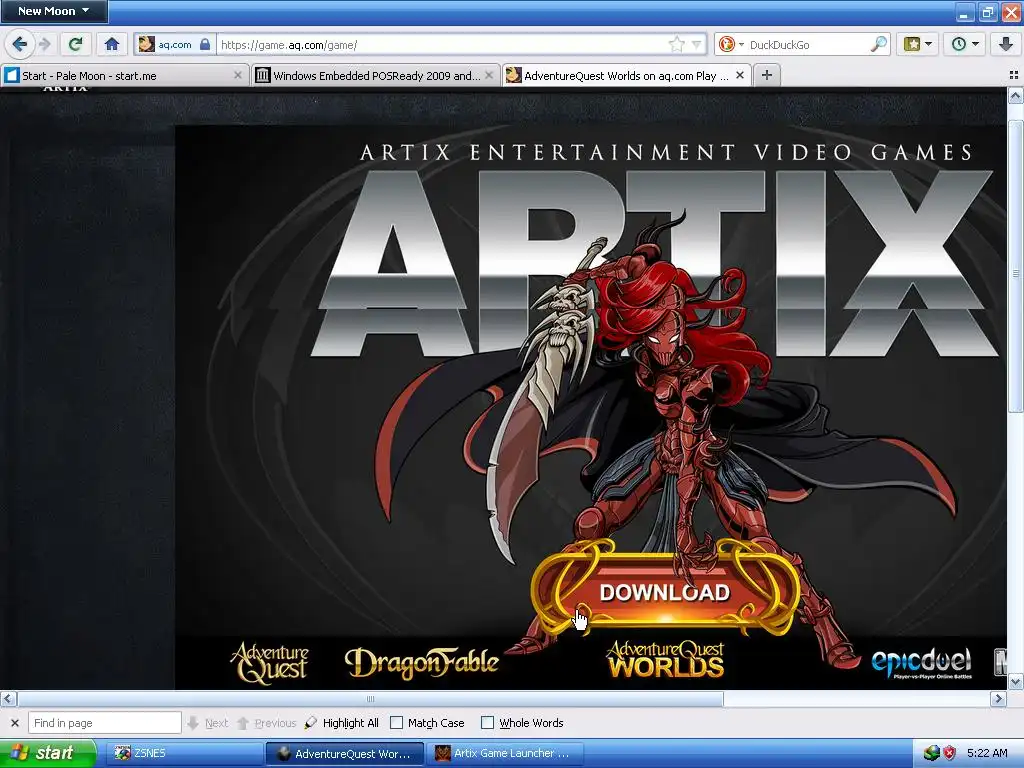Click the Forward arrow navigation button
The height and width of the screenshot is (768, 1024).
click(45, 44)
